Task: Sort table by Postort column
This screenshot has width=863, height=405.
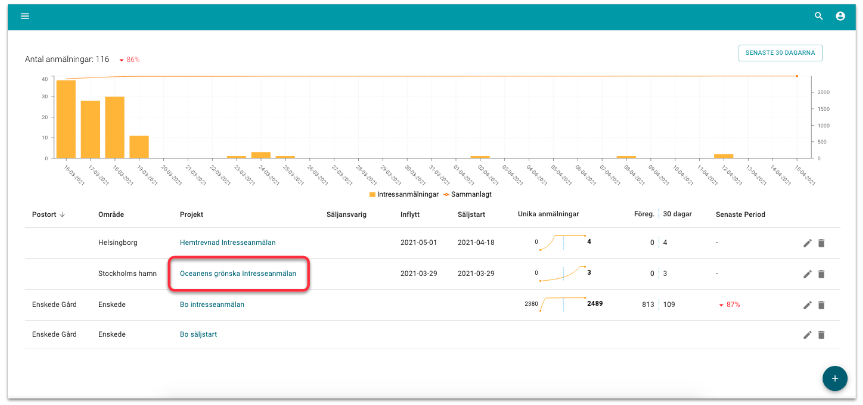Action: (48, 214)
